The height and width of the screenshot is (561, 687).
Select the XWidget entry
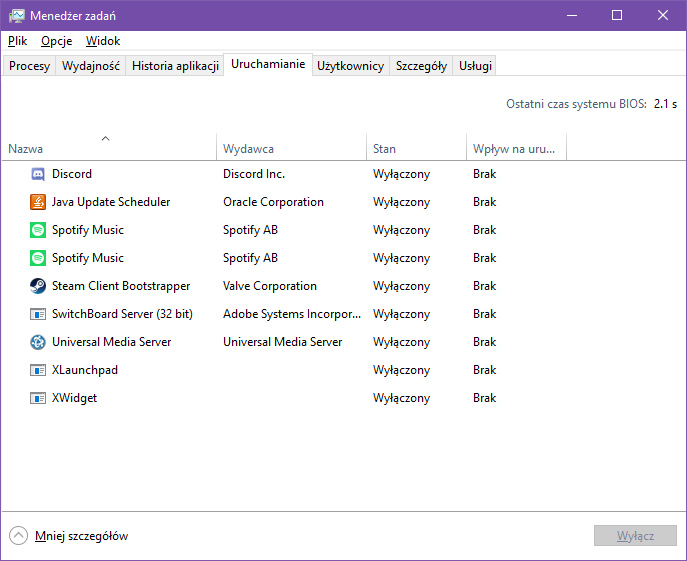(74, 398)
